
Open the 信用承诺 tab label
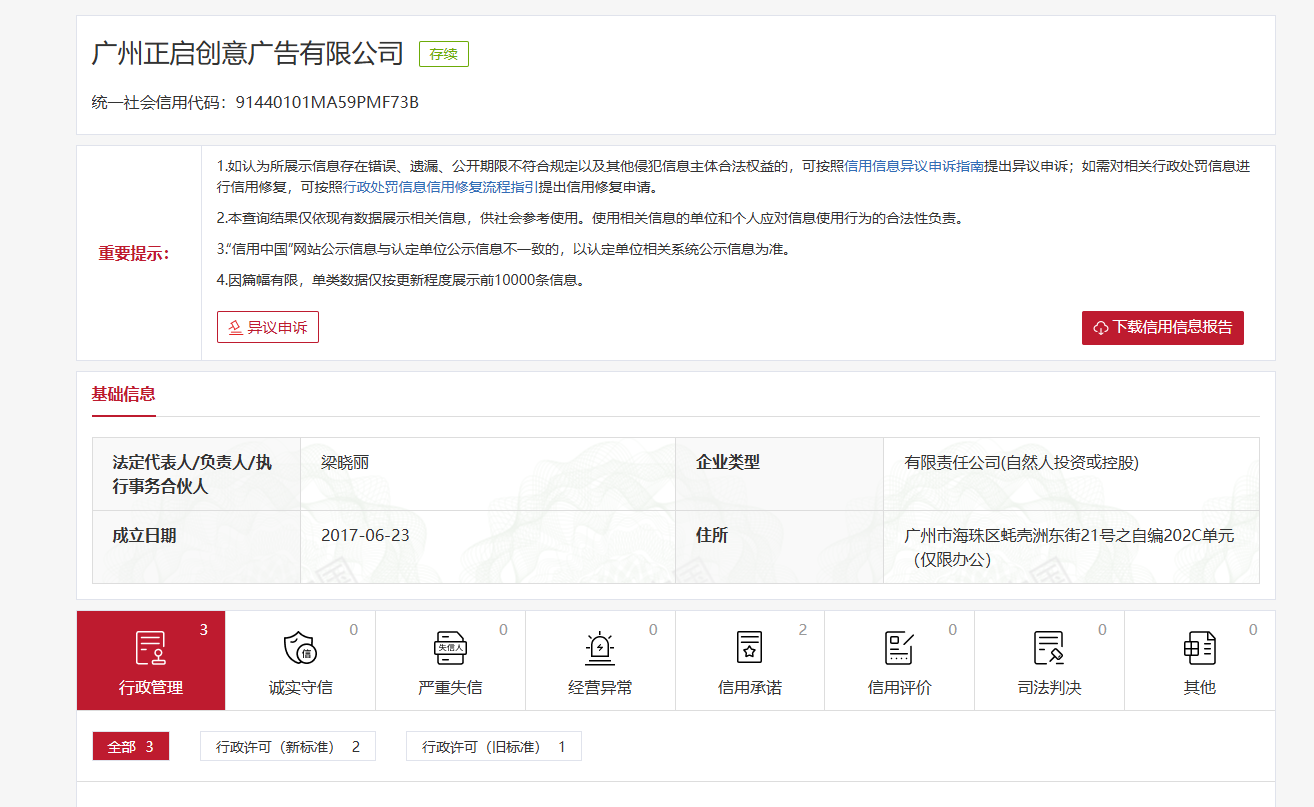point(749,688)
